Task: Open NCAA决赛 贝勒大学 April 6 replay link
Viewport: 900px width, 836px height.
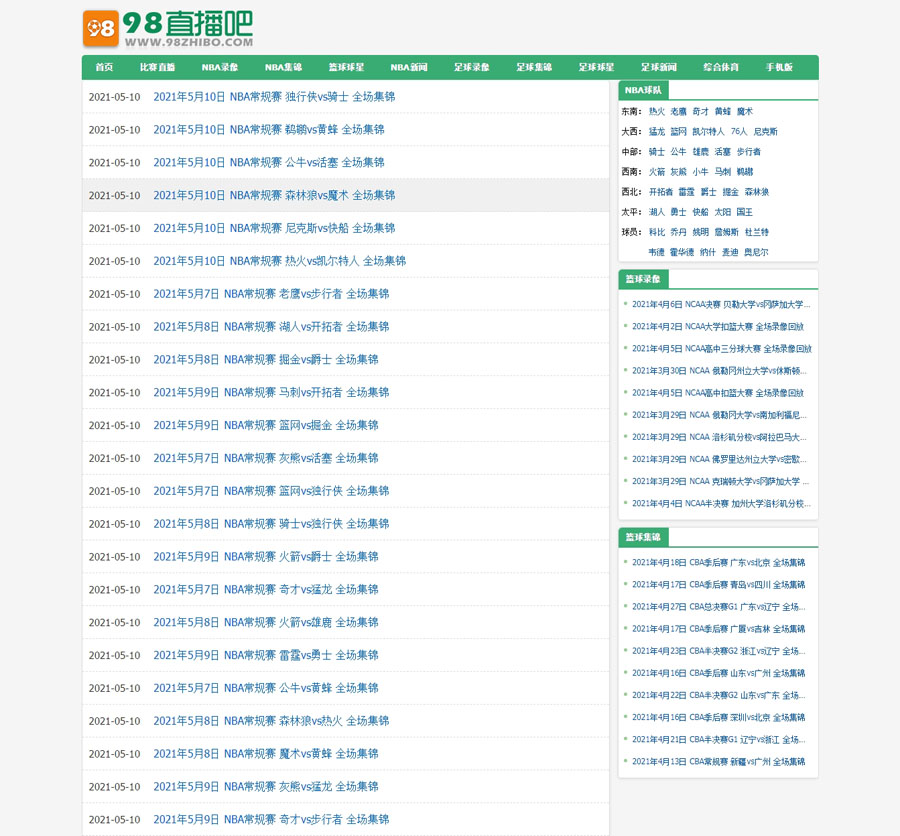Action: 720,305
